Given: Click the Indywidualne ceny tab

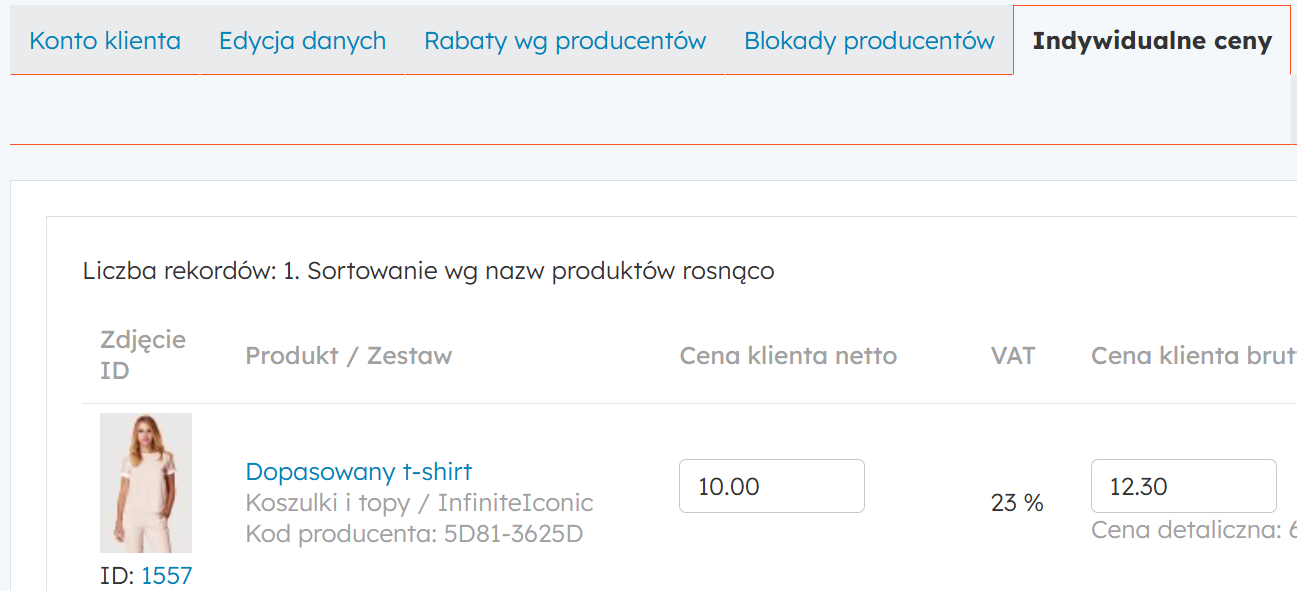Looking at the screenshot, I should [1152, 41].
